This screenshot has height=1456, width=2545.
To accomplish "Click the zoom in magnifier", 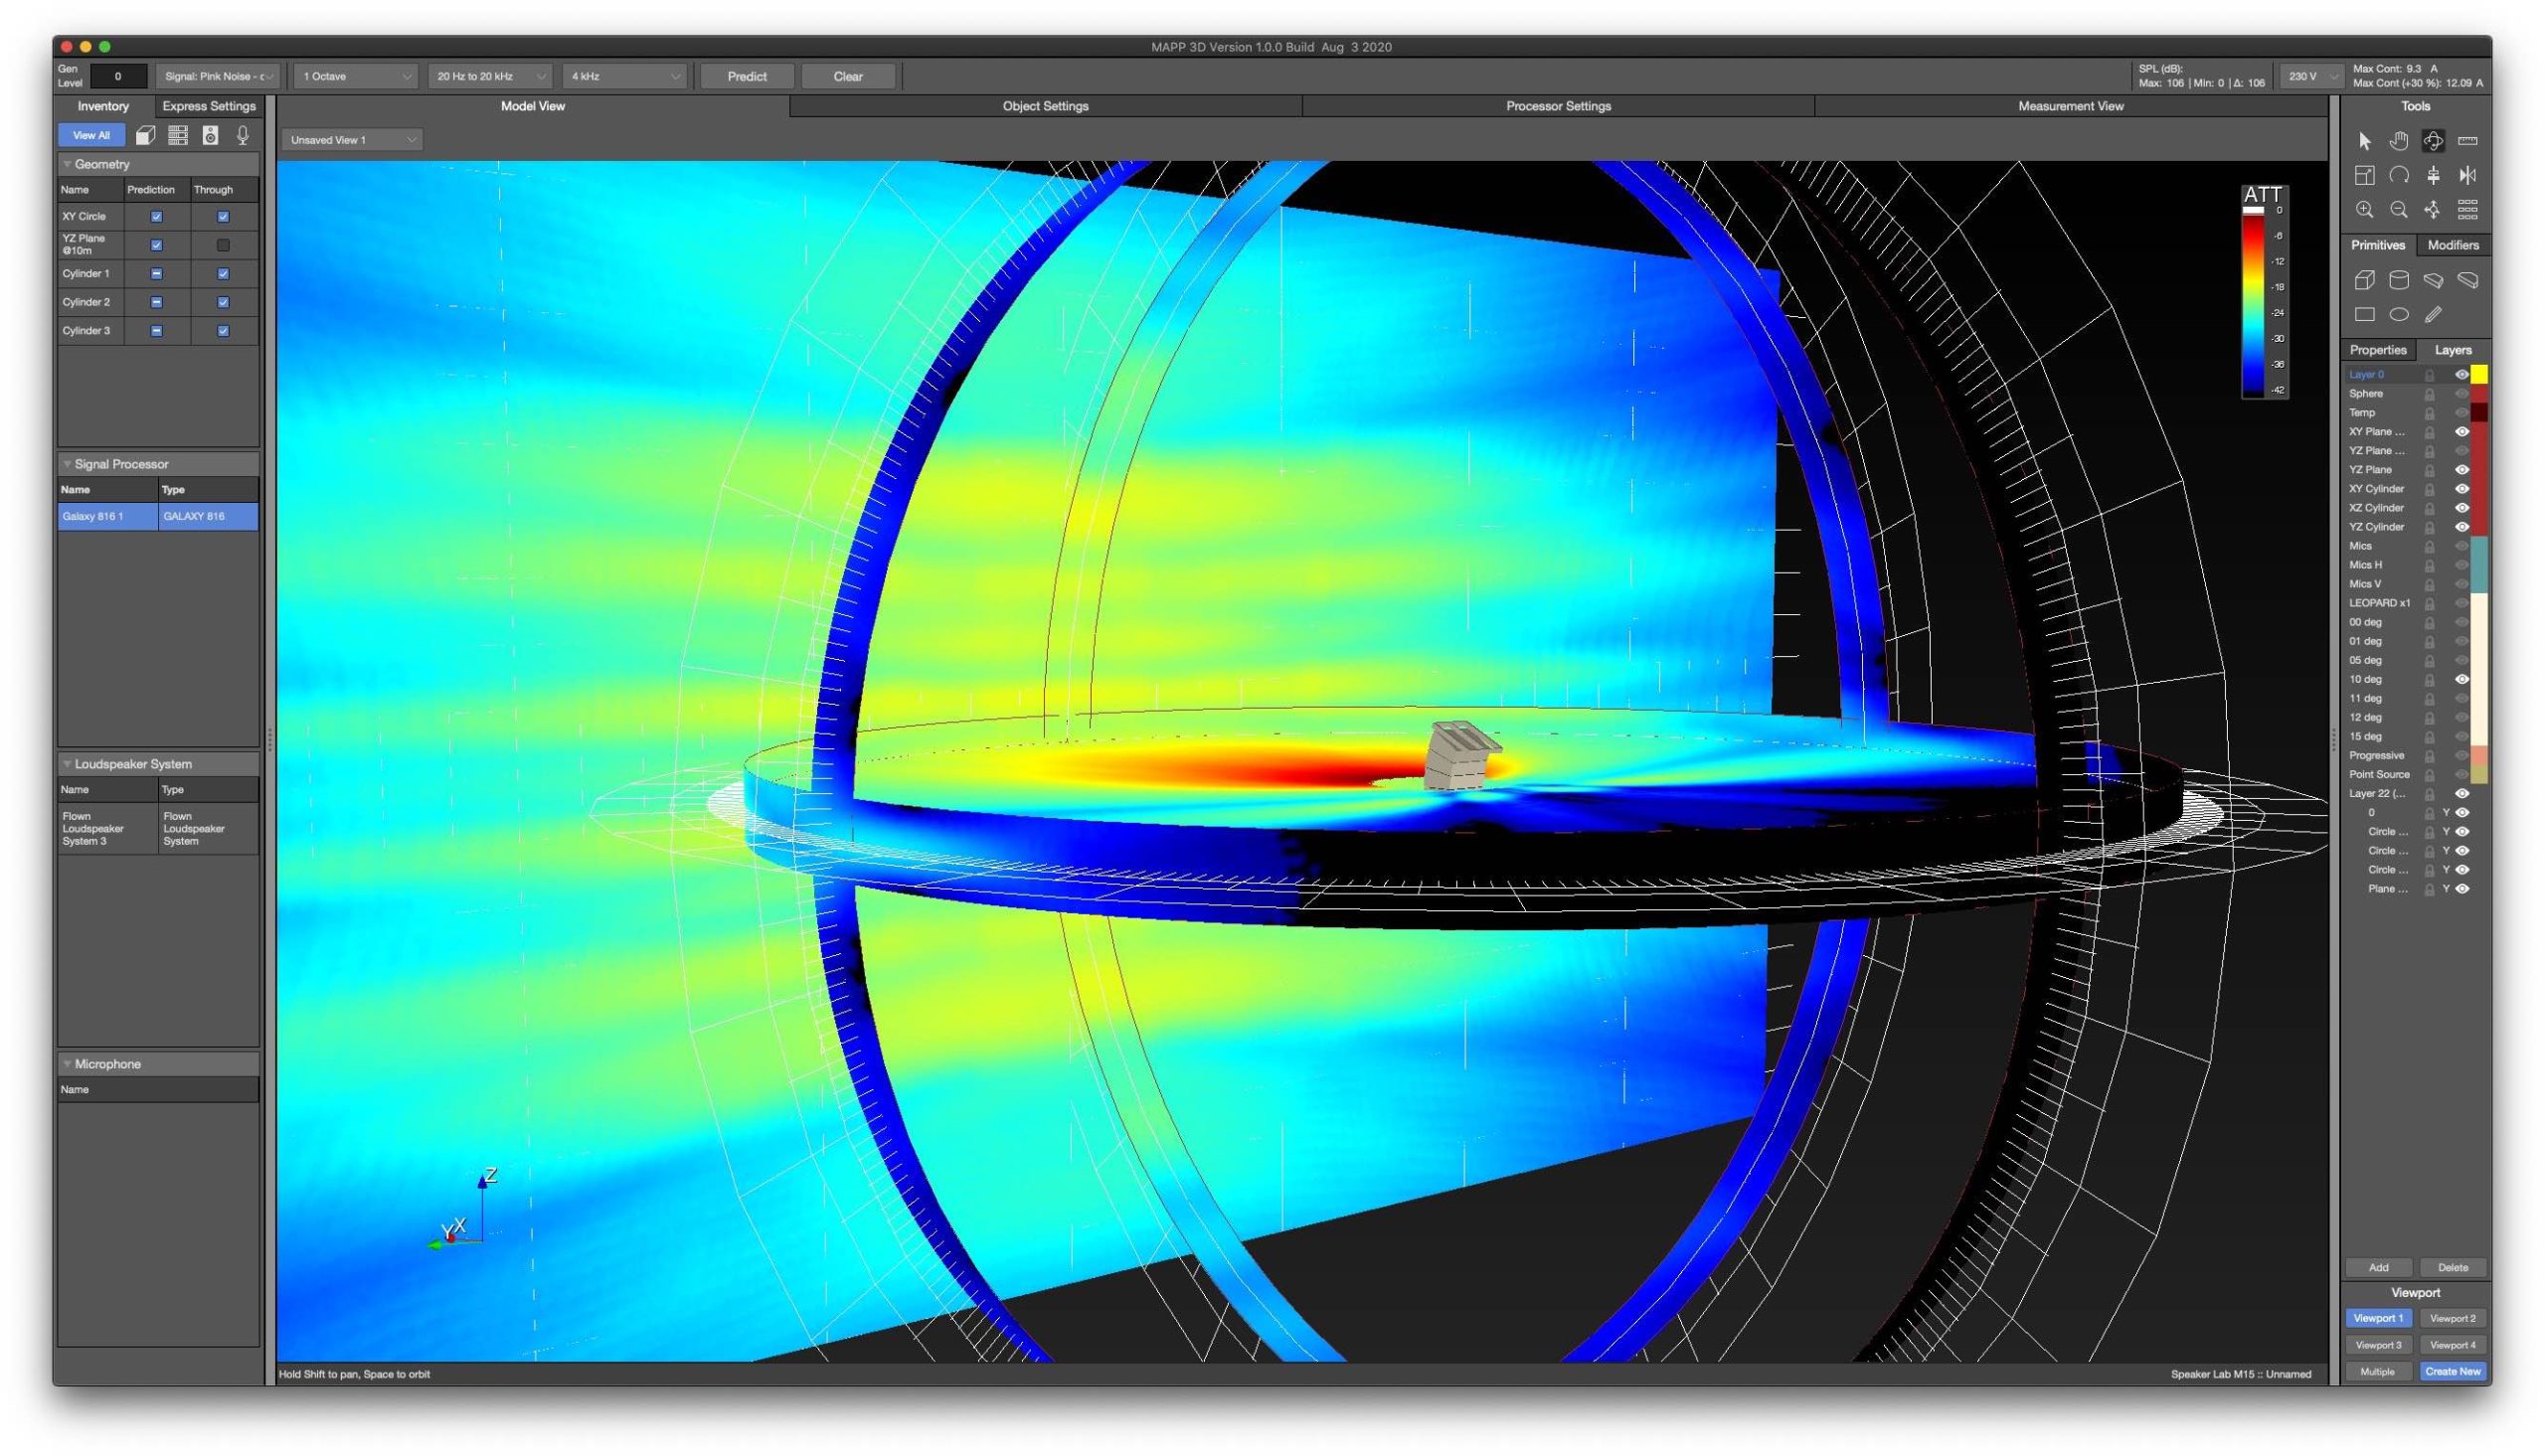I will [2364, 209].
